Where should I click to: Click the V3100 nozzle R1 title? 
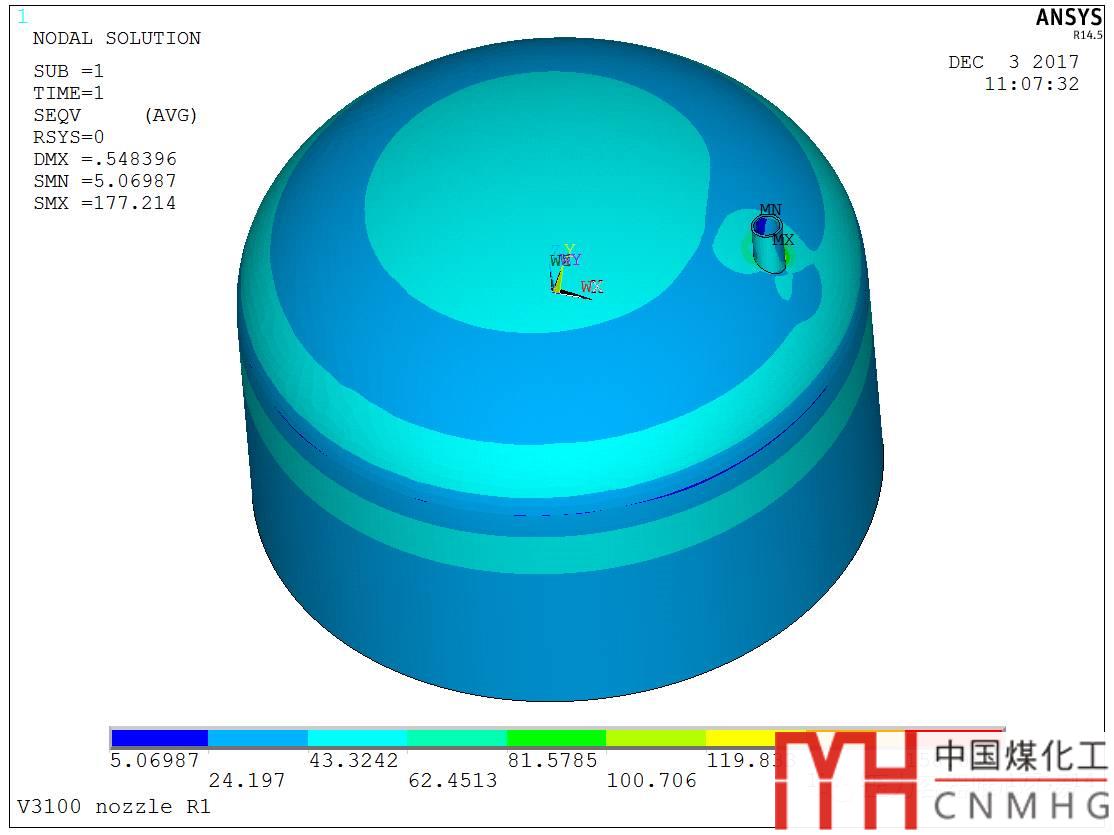click(x=113, y=806)
